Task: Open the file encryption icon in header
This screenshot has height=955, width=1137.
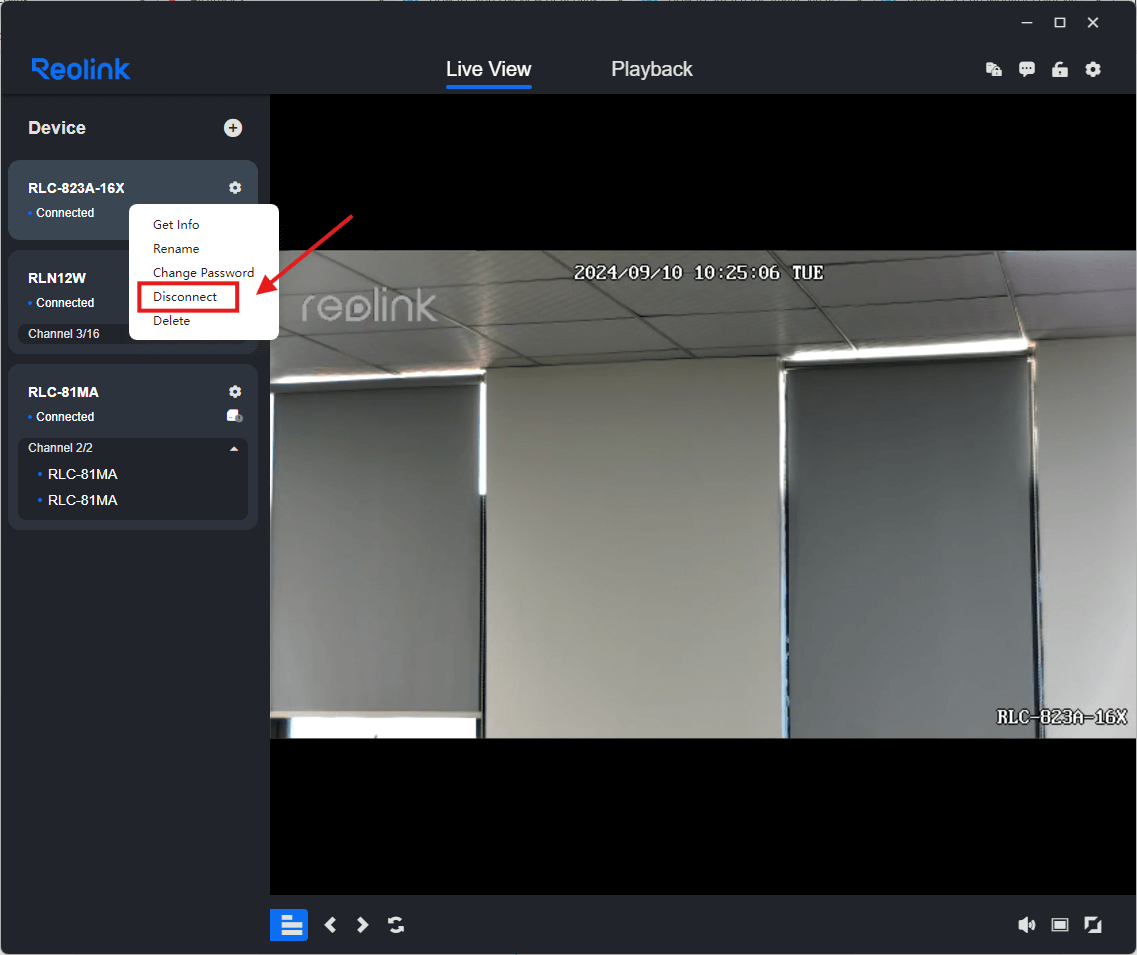Action: (993, 70)
